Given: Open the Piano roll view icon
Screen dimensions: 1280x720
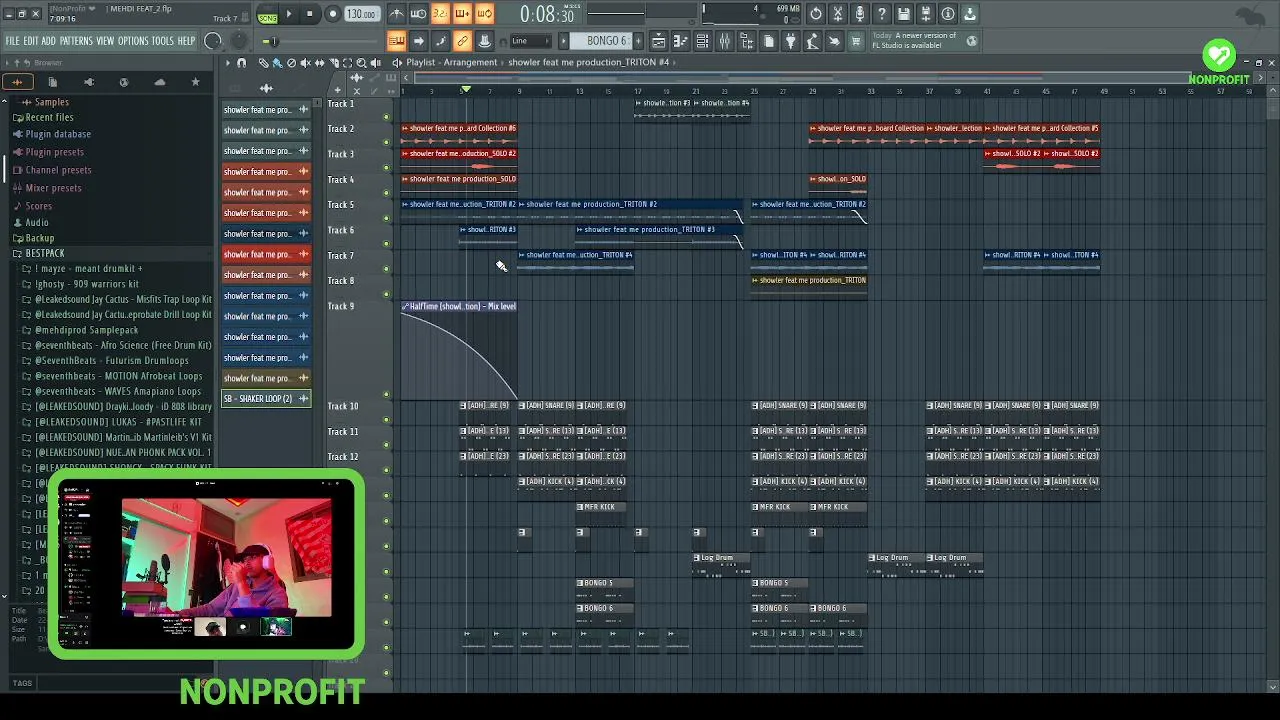Looking at the screenshot, I should (x=680, y=41).
